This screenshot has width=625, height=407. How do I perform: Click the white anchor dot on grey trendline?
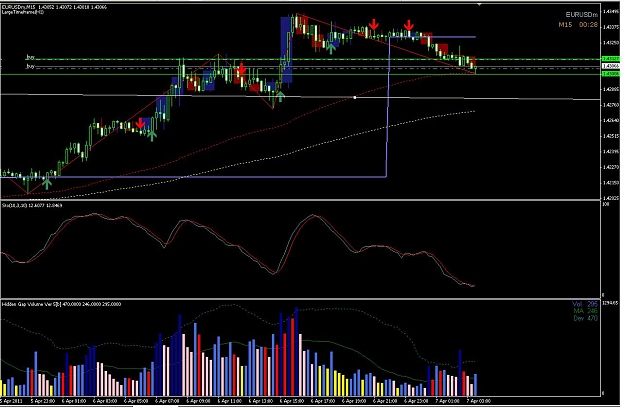[355, 97]
